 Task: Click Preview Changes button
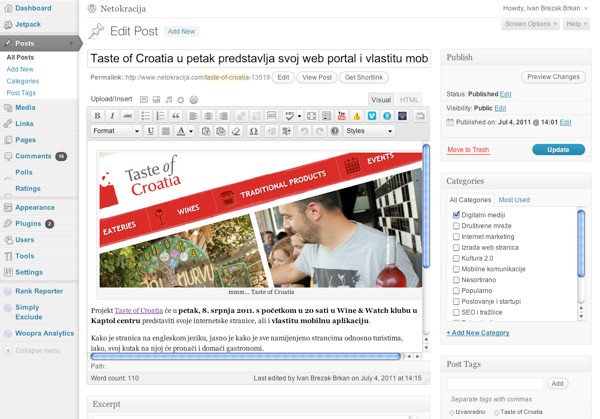(x=553, y=77)
